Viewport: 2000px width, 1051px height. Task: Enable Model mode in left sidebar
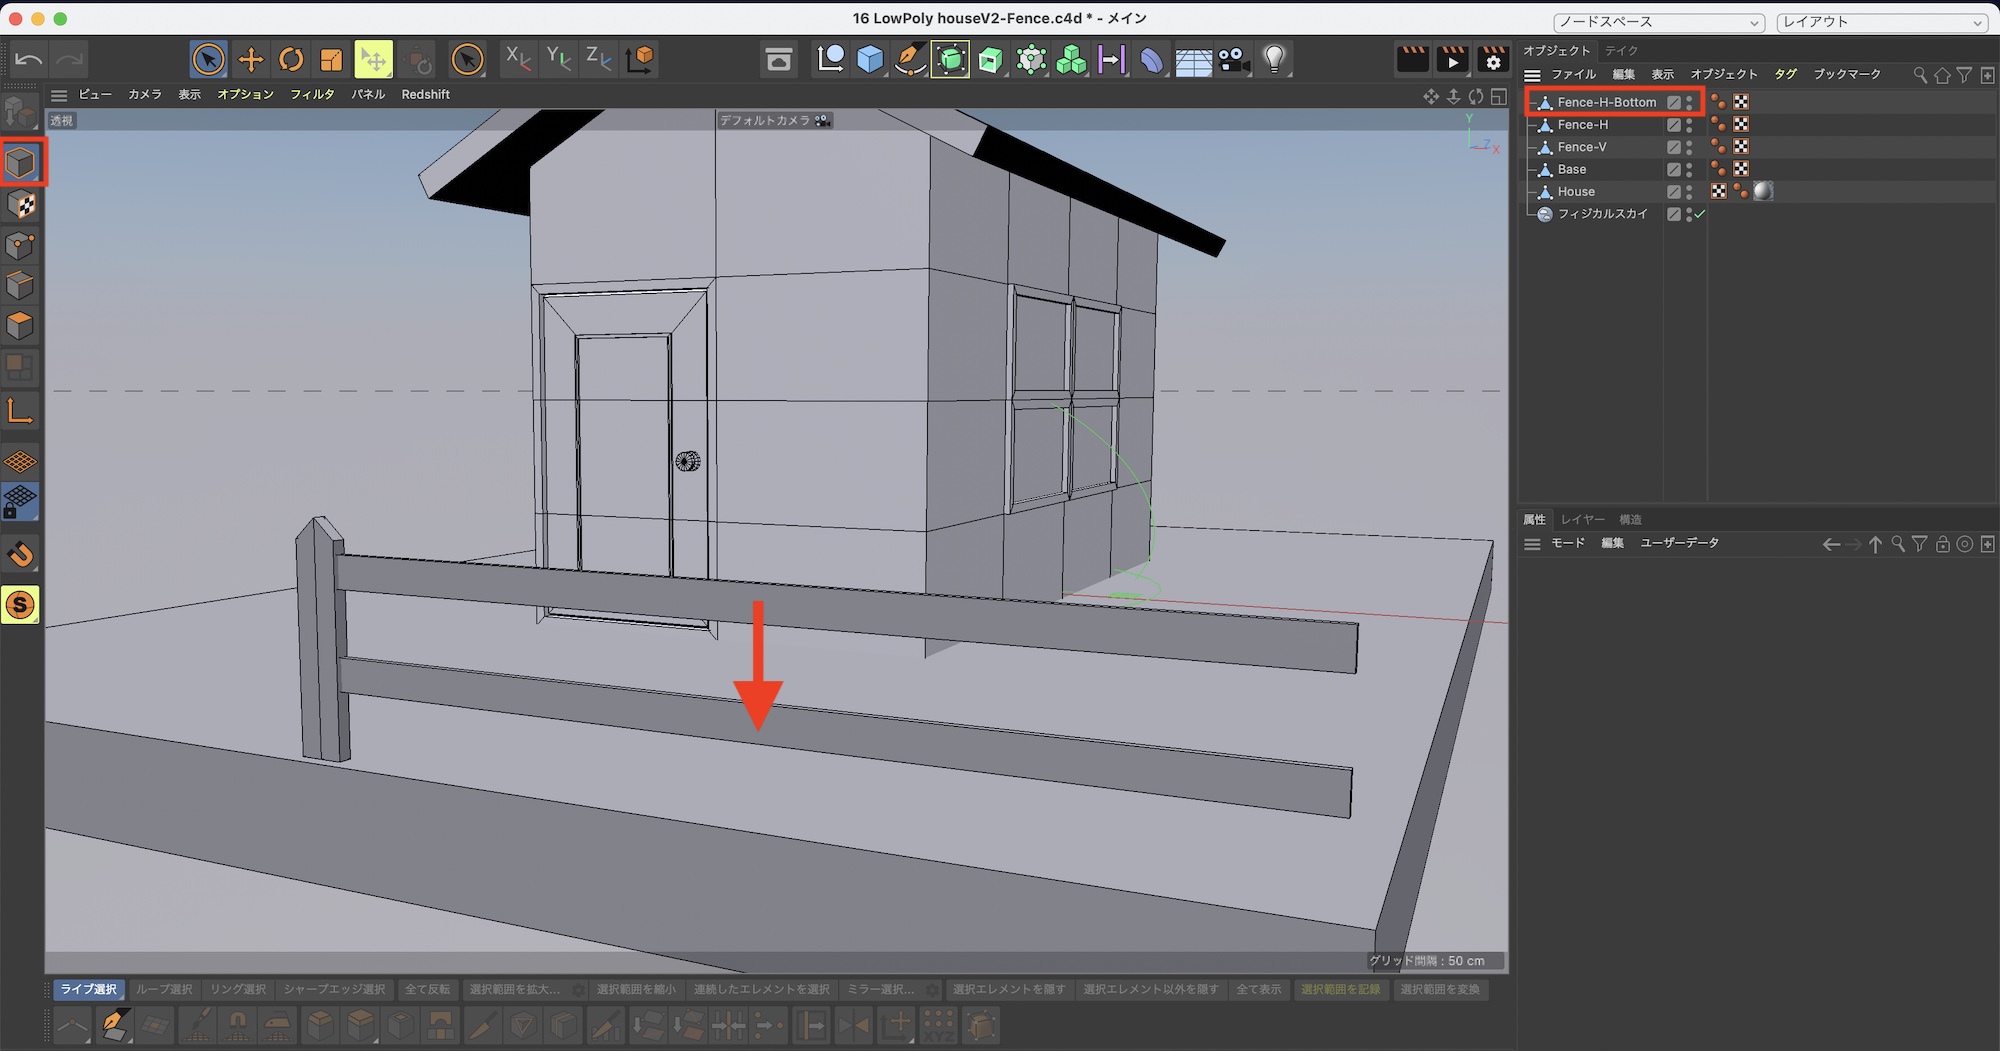click(x=21, y=163)
